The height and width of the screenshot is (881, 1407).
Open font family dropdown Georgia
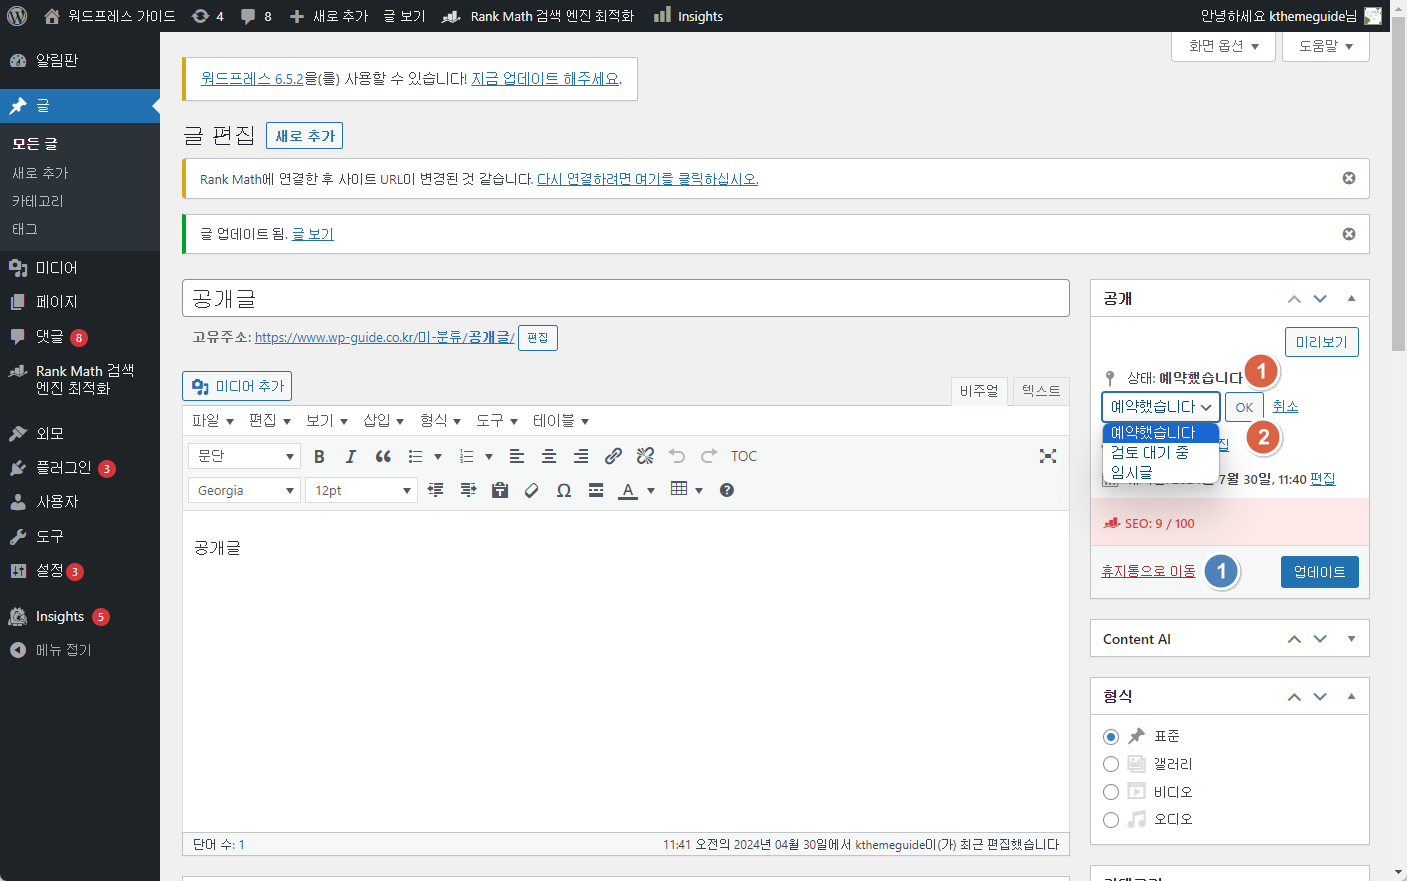pyautogui.click(x=244, y=490)
